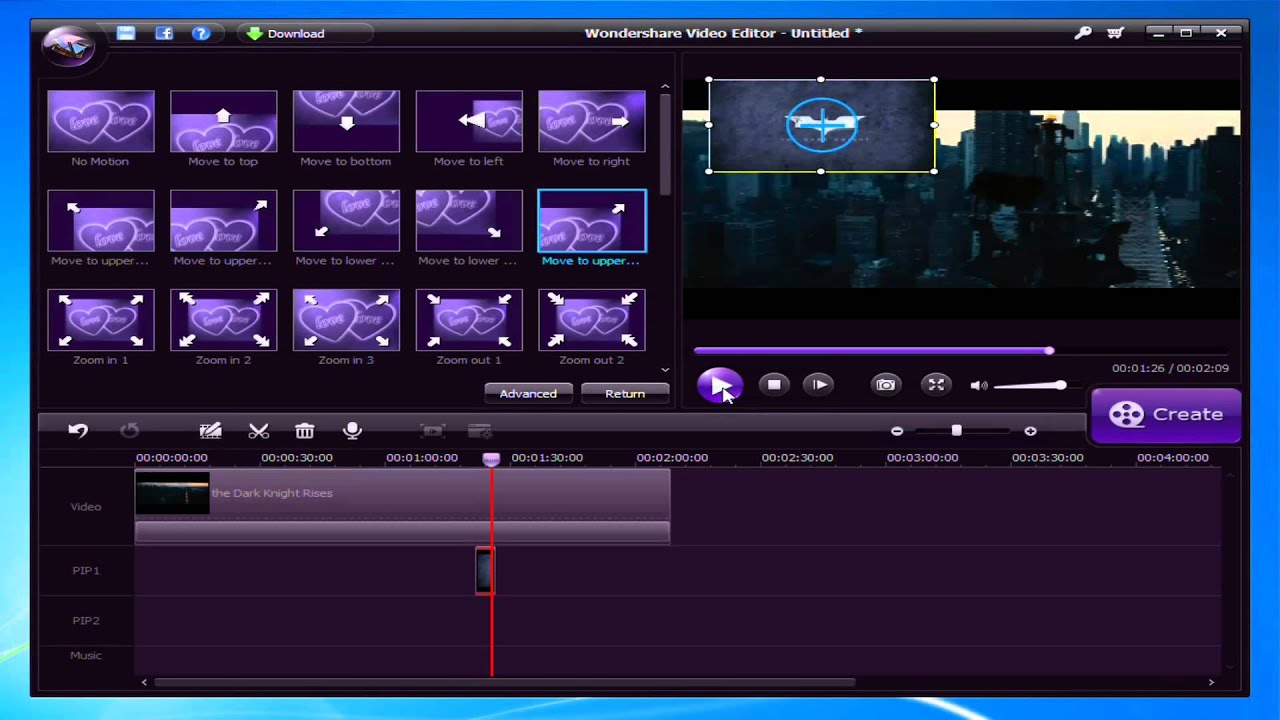
Task: Stop the preview playback
Action: (x=773, y=385)
